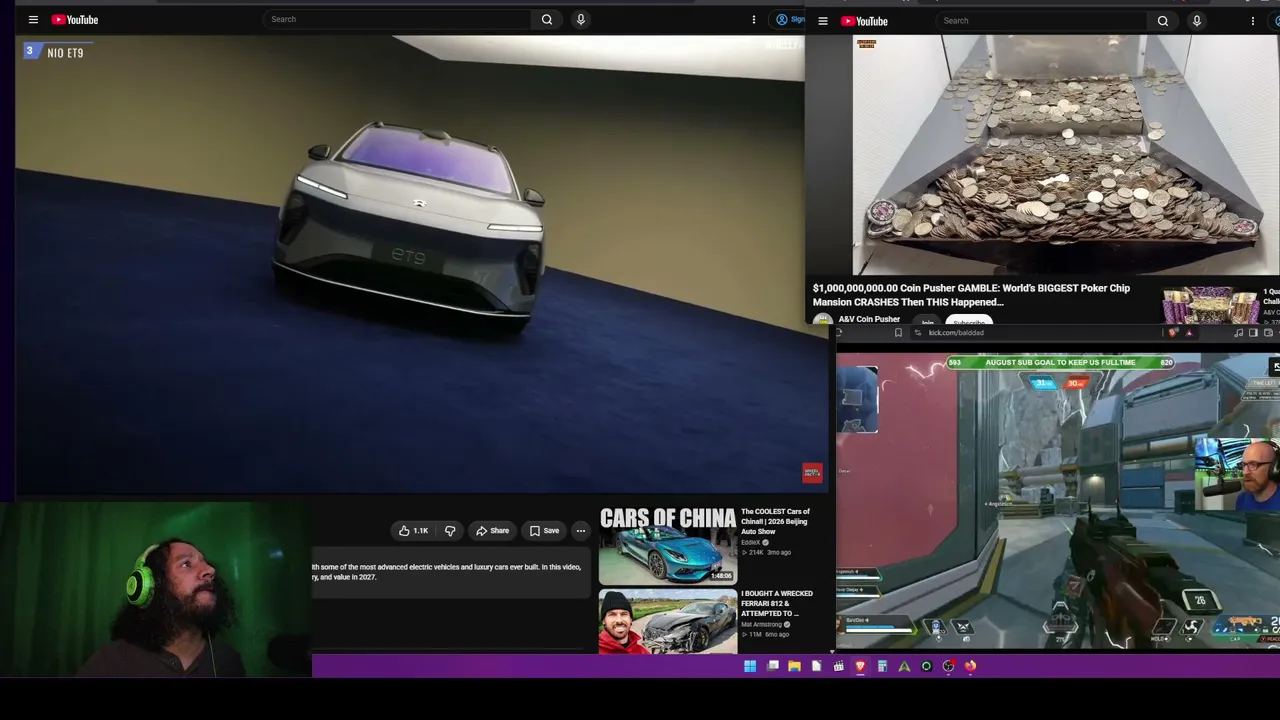Open the media control icon in Kick window
The height and width of the screenshot is (720, 1280).
(x=1239, y=333)
